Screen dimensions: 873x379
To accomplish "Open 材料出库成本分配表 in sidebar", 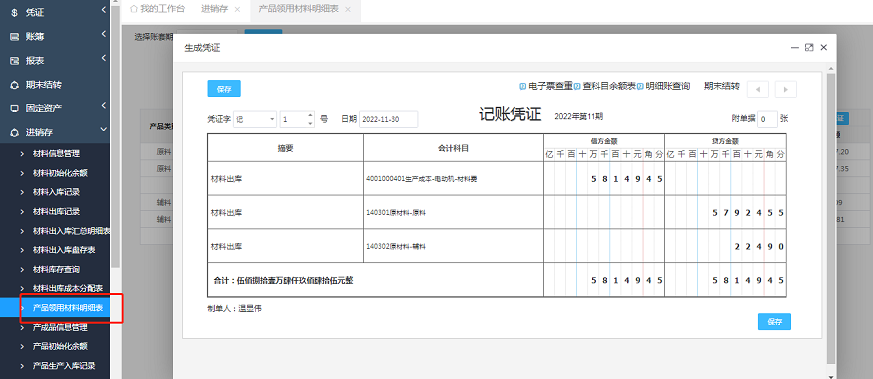I will pos(68,289).
